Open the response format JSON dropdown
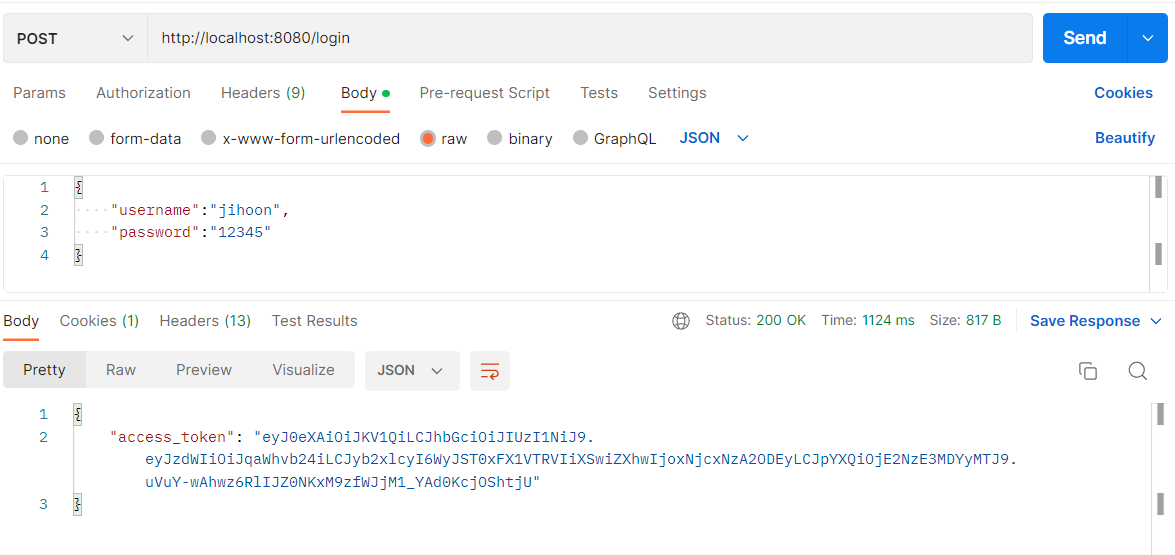Image resolution: width=1175 pixels, height=555 pixels. (412, 371)
